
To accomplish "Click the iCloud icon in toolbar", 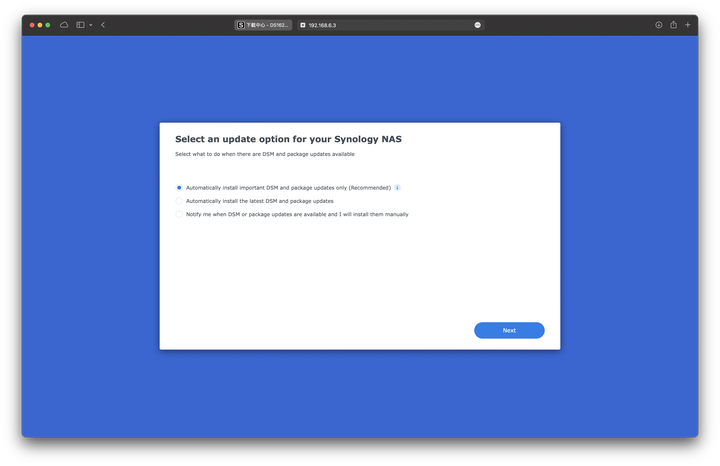I will pos(64,25).
